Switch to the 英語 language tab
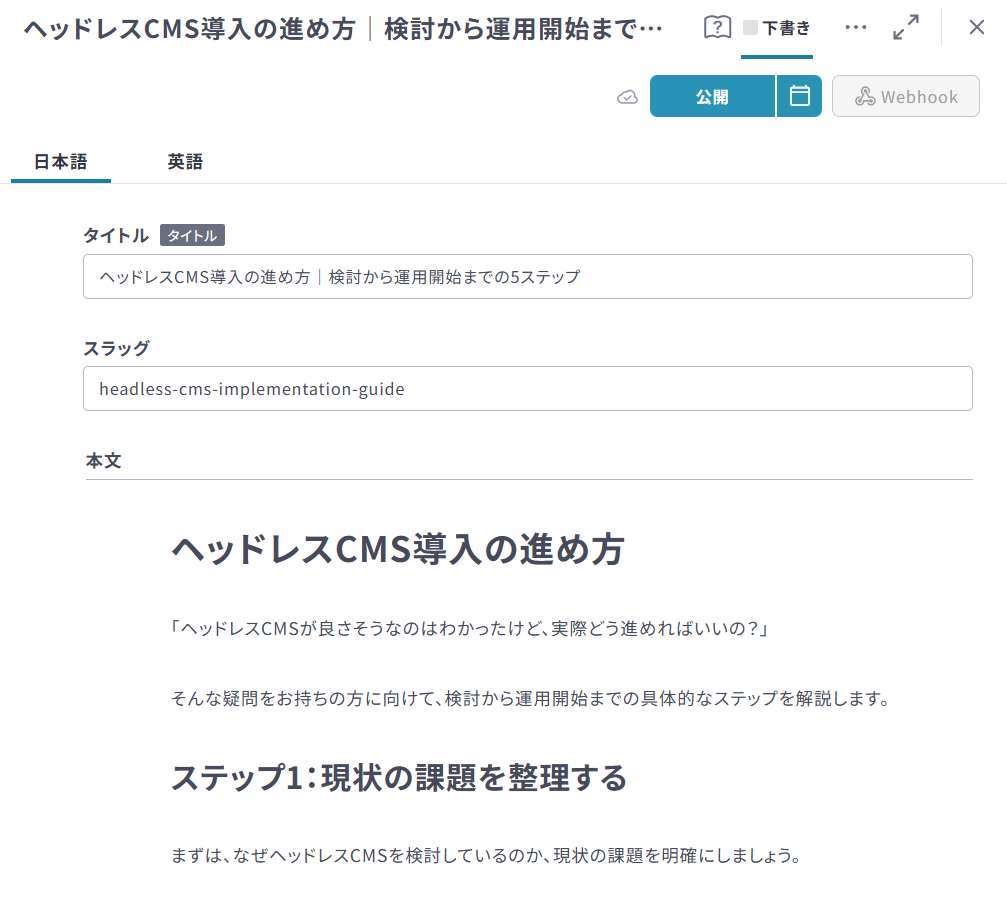Image resolution: width=1007 pixels, height=898 pixels. tap(185, 162)
